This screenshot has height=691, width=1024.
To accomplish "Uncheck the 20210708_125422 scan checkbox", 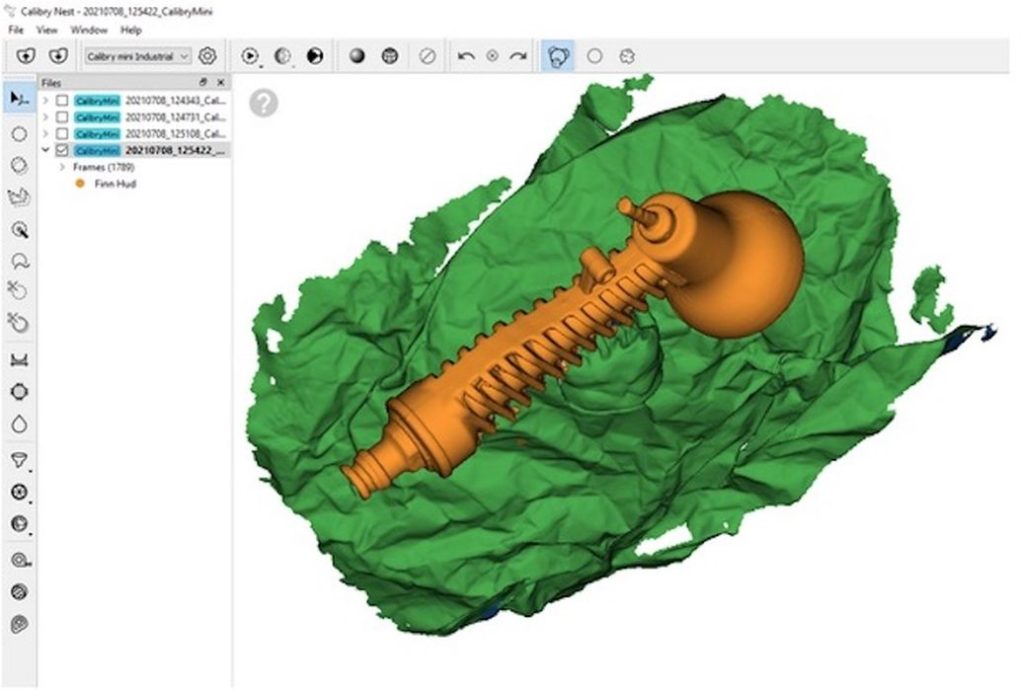I will [62, 150].
